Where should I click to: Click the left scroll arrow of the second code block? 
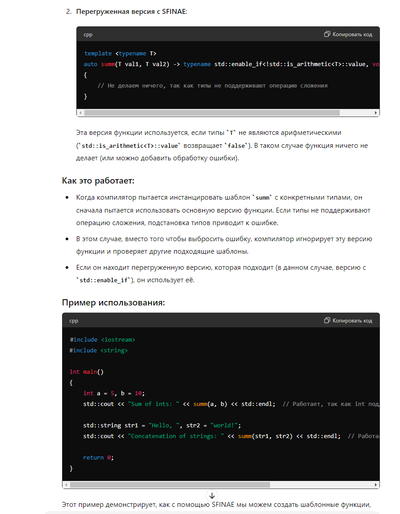coord(66,484)
